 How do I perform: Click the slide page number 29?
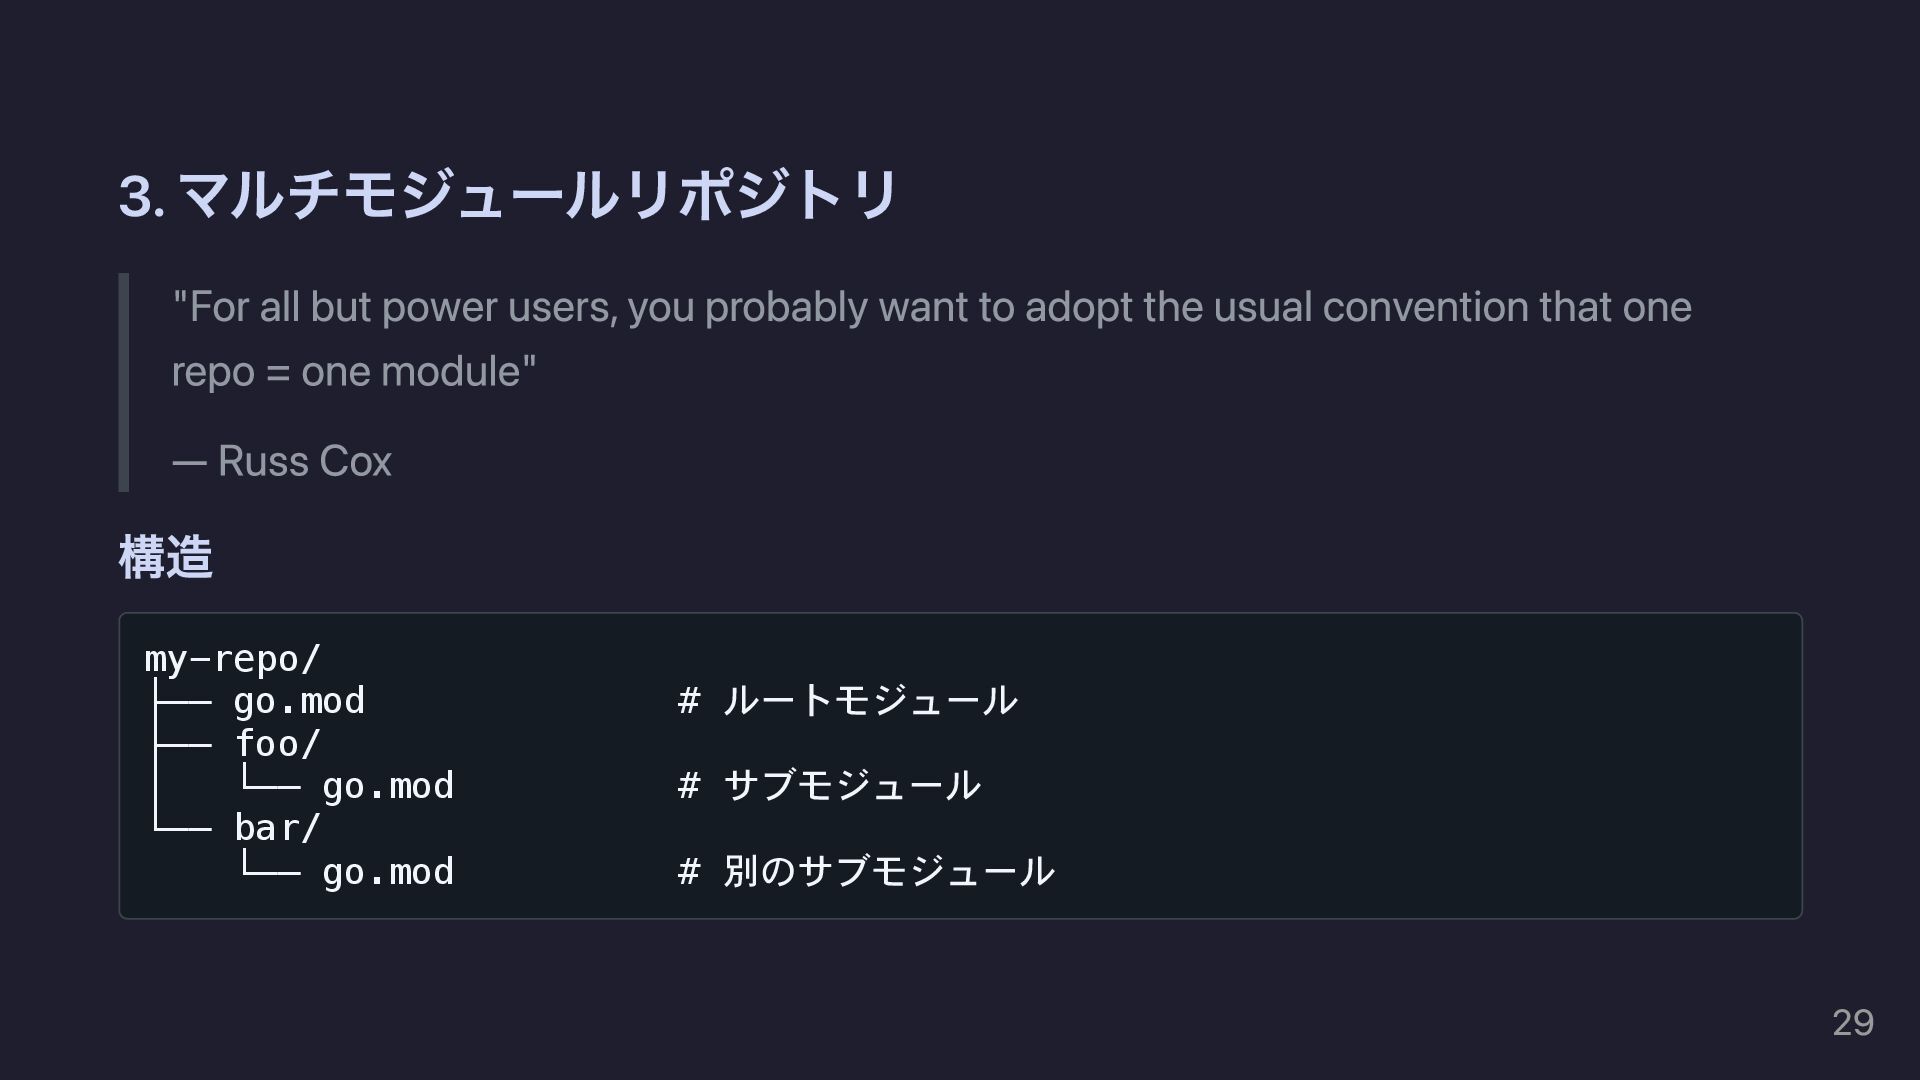pos(1852,1023)
